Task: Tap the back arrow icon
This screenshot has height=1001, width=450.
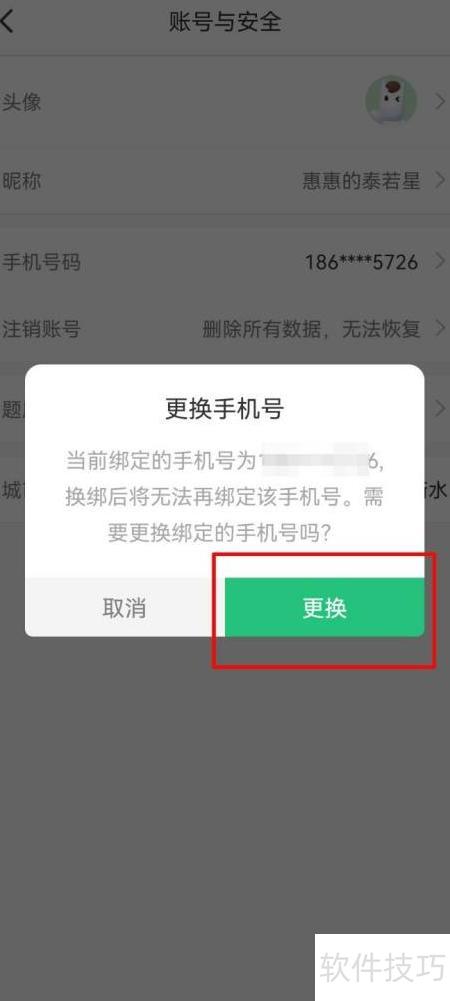Action: click(8, 22)
